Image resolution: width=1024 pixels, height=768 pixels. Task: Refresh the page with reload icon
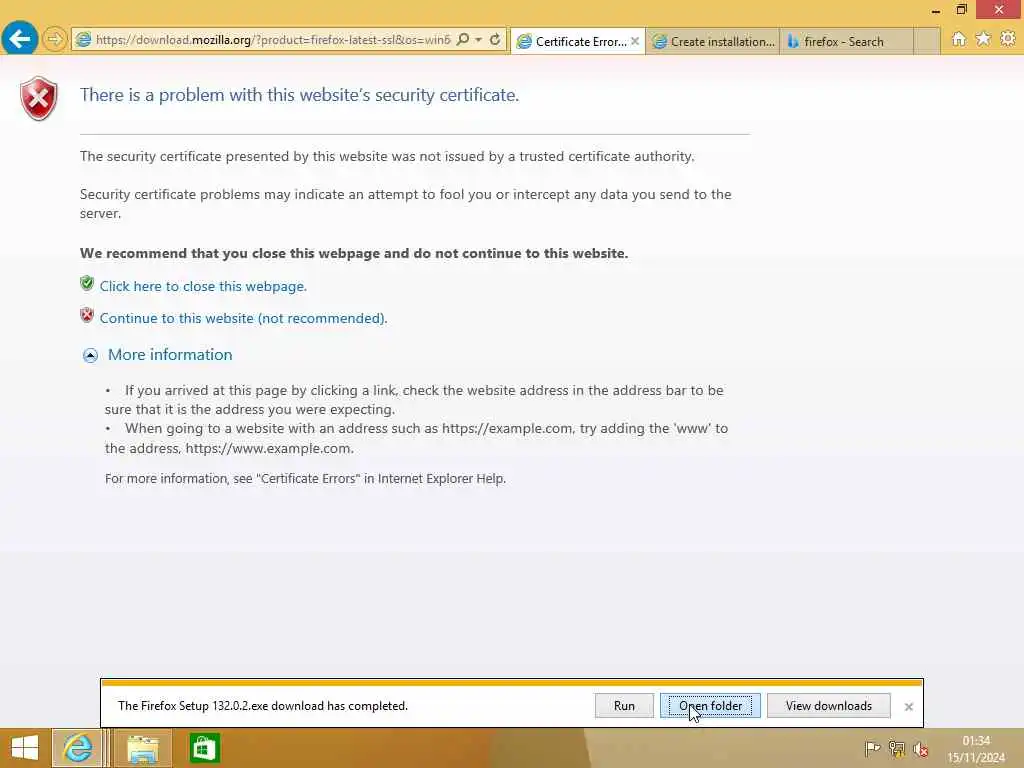coord(495,40)
